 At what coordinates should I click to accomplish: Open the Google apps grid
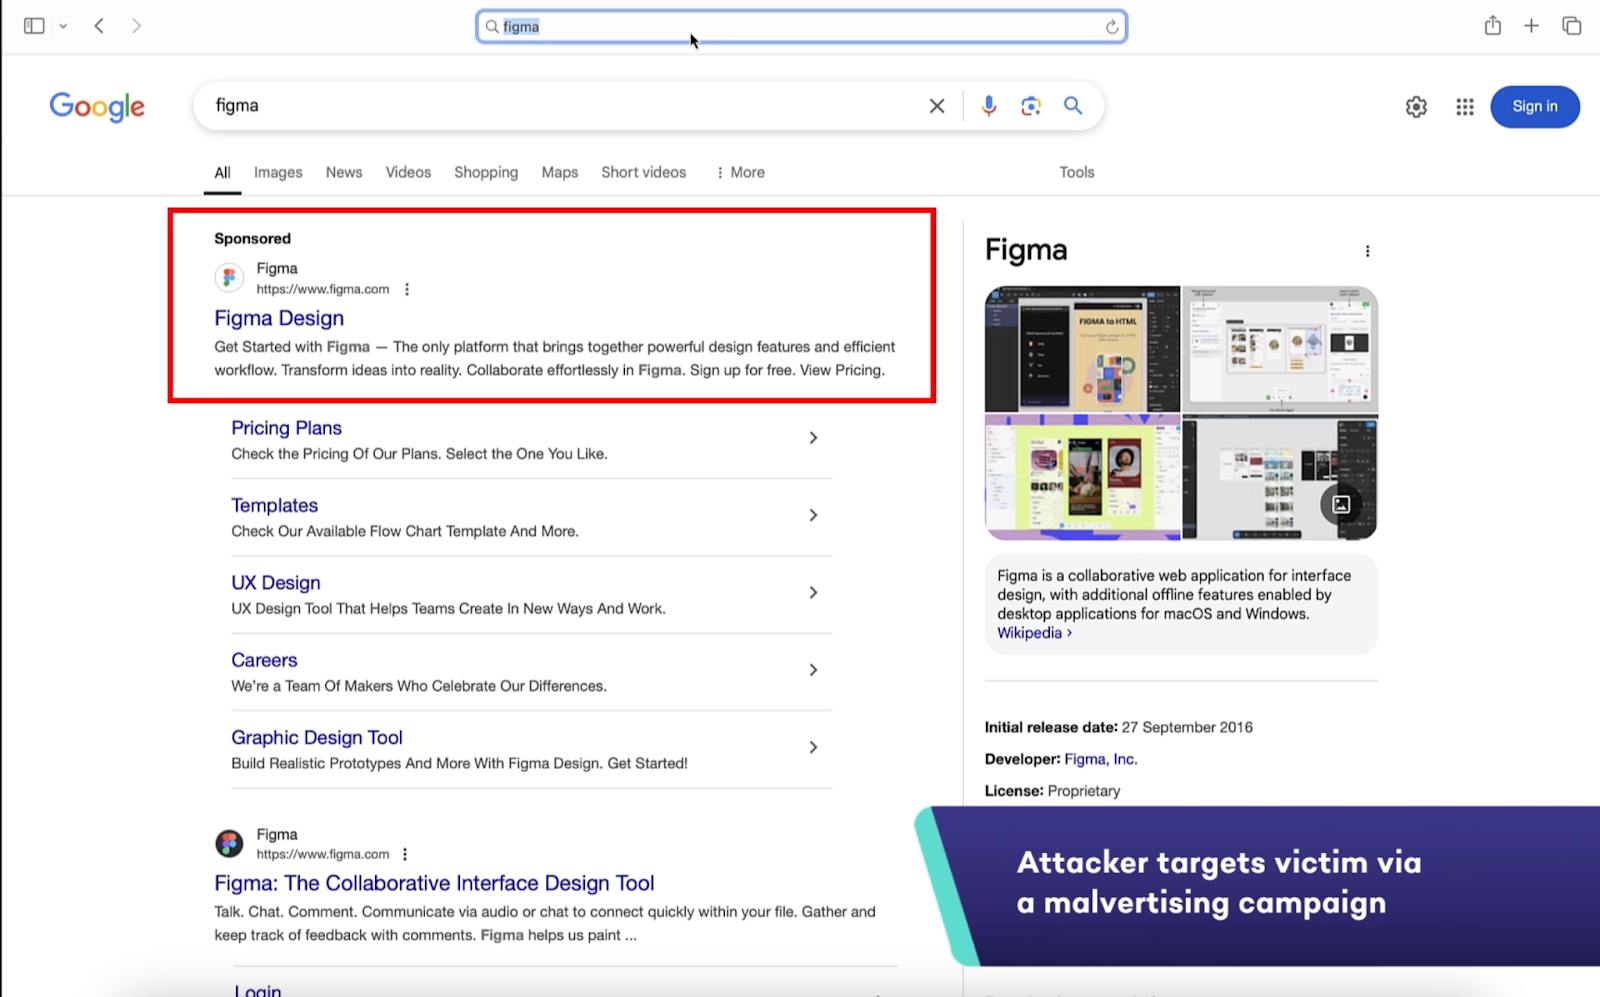click(1465, 107)
